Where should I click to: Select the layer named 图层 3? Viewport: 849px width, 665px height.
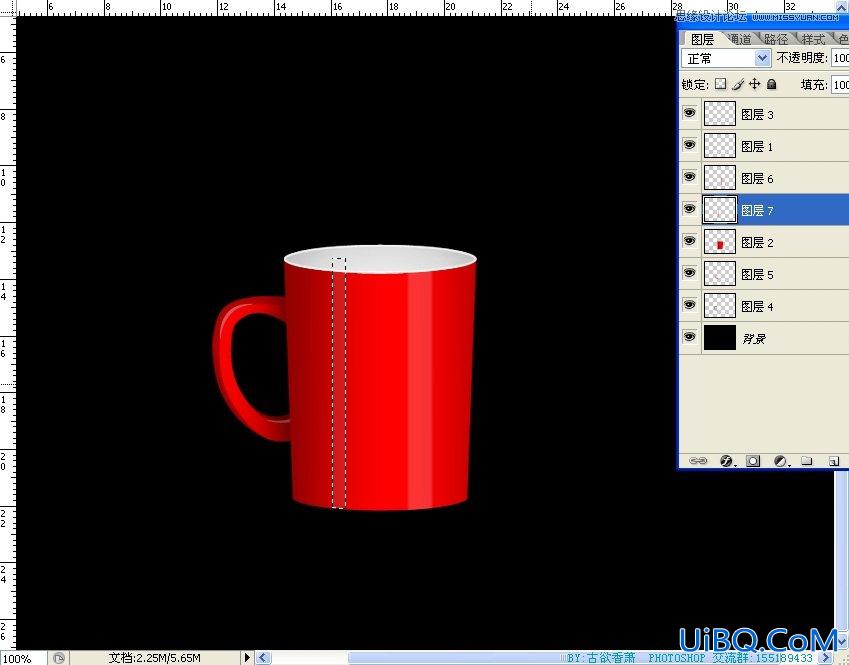click(x=757, y=114)
